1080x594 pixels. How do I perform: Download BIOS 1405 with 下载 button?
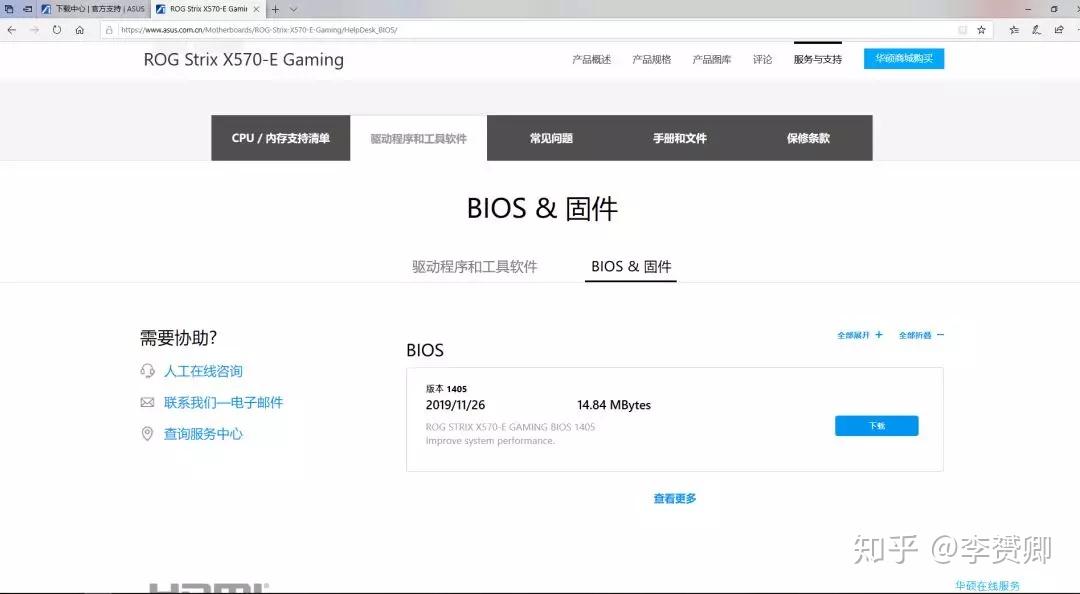coord(876,425)
